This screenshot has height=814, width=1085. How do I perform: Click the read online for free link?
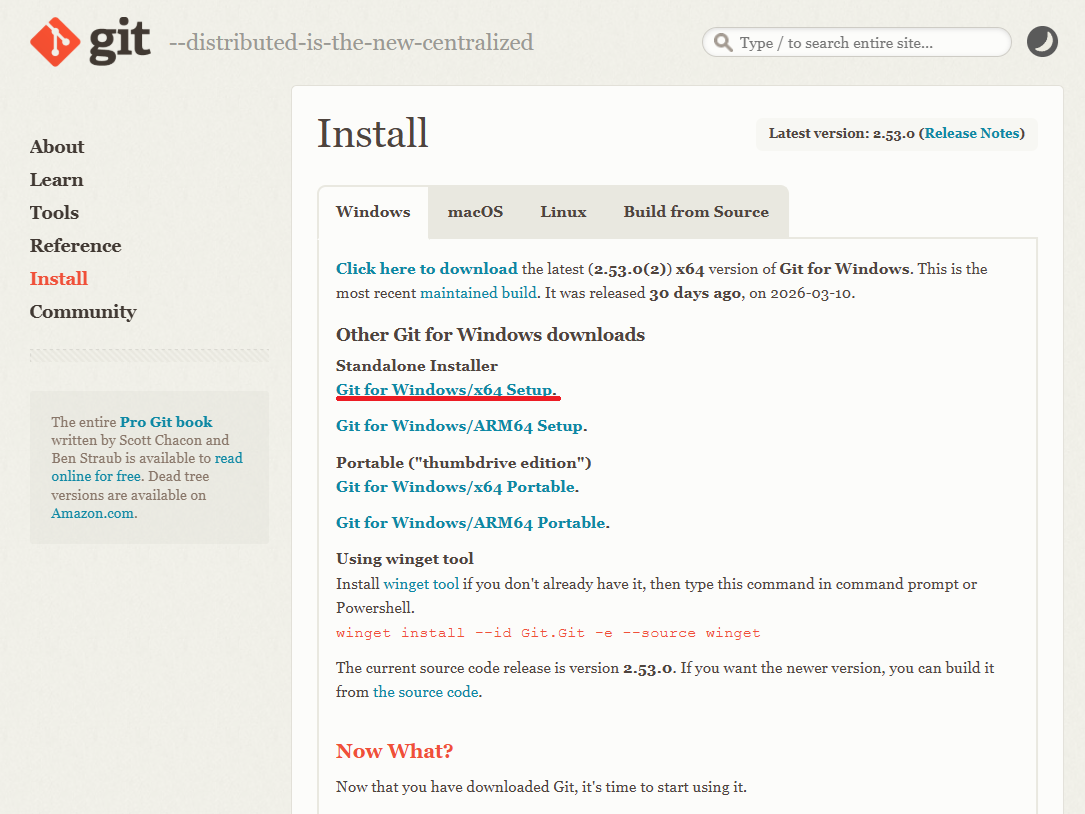(x=147, y=467)
